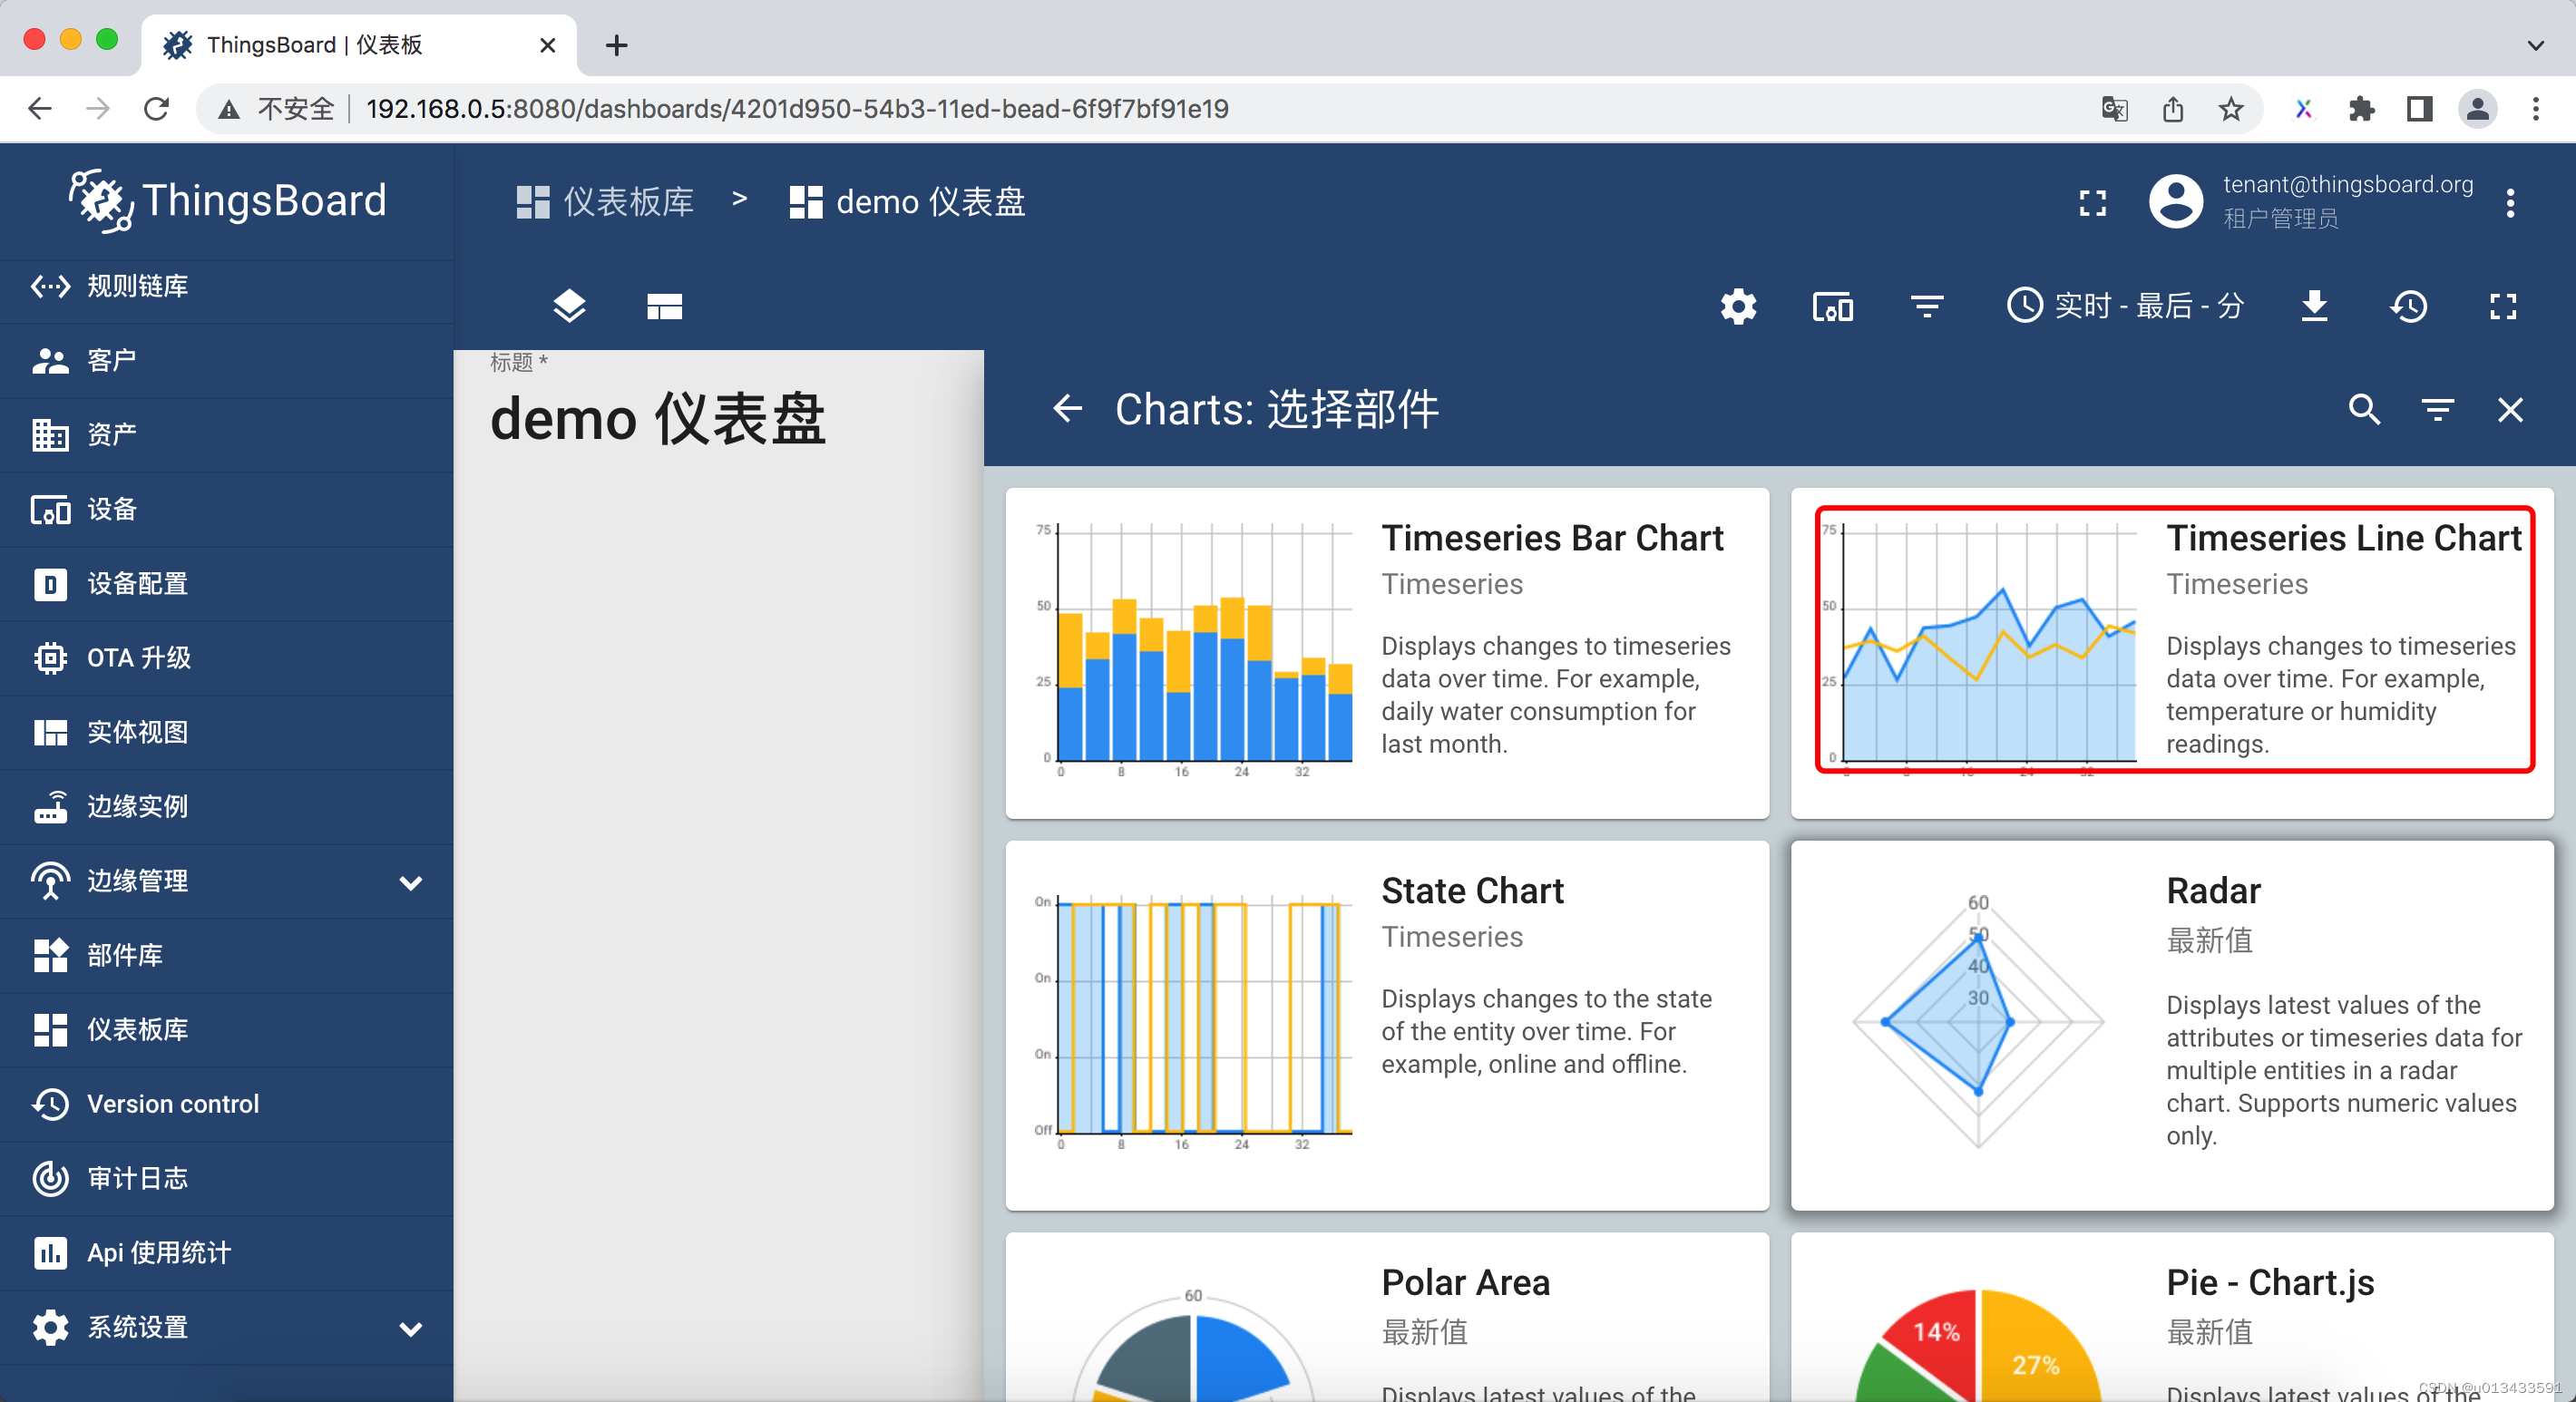The height and width of the screenshot is (1402, 2576).
Task: Bookmark this page with the star icon
Action: point(2230,109)
